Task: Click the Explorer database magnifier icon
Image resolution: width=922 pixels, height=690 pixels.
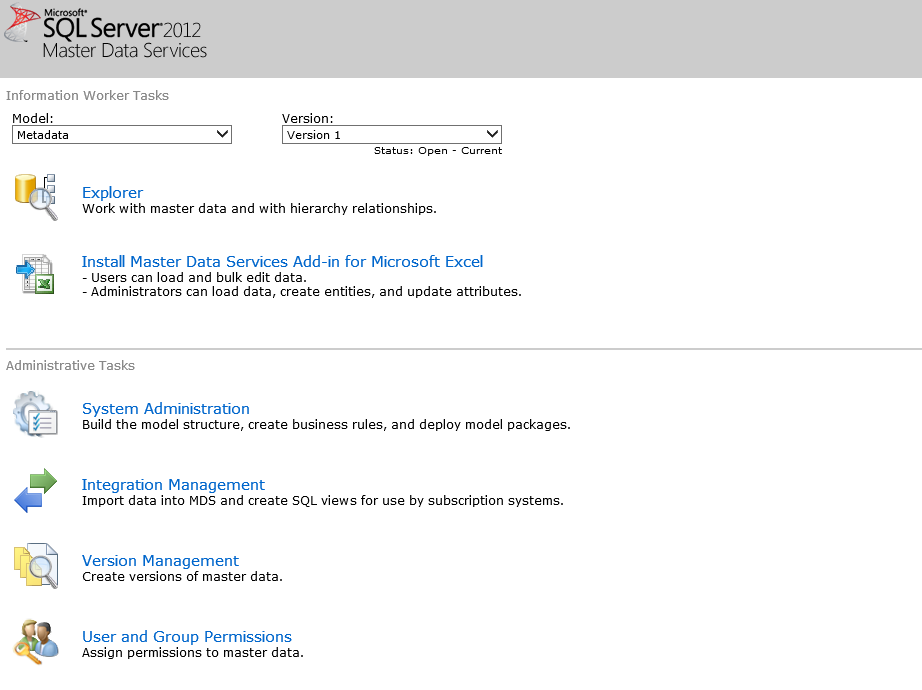Action: click(x=36, y=196)
